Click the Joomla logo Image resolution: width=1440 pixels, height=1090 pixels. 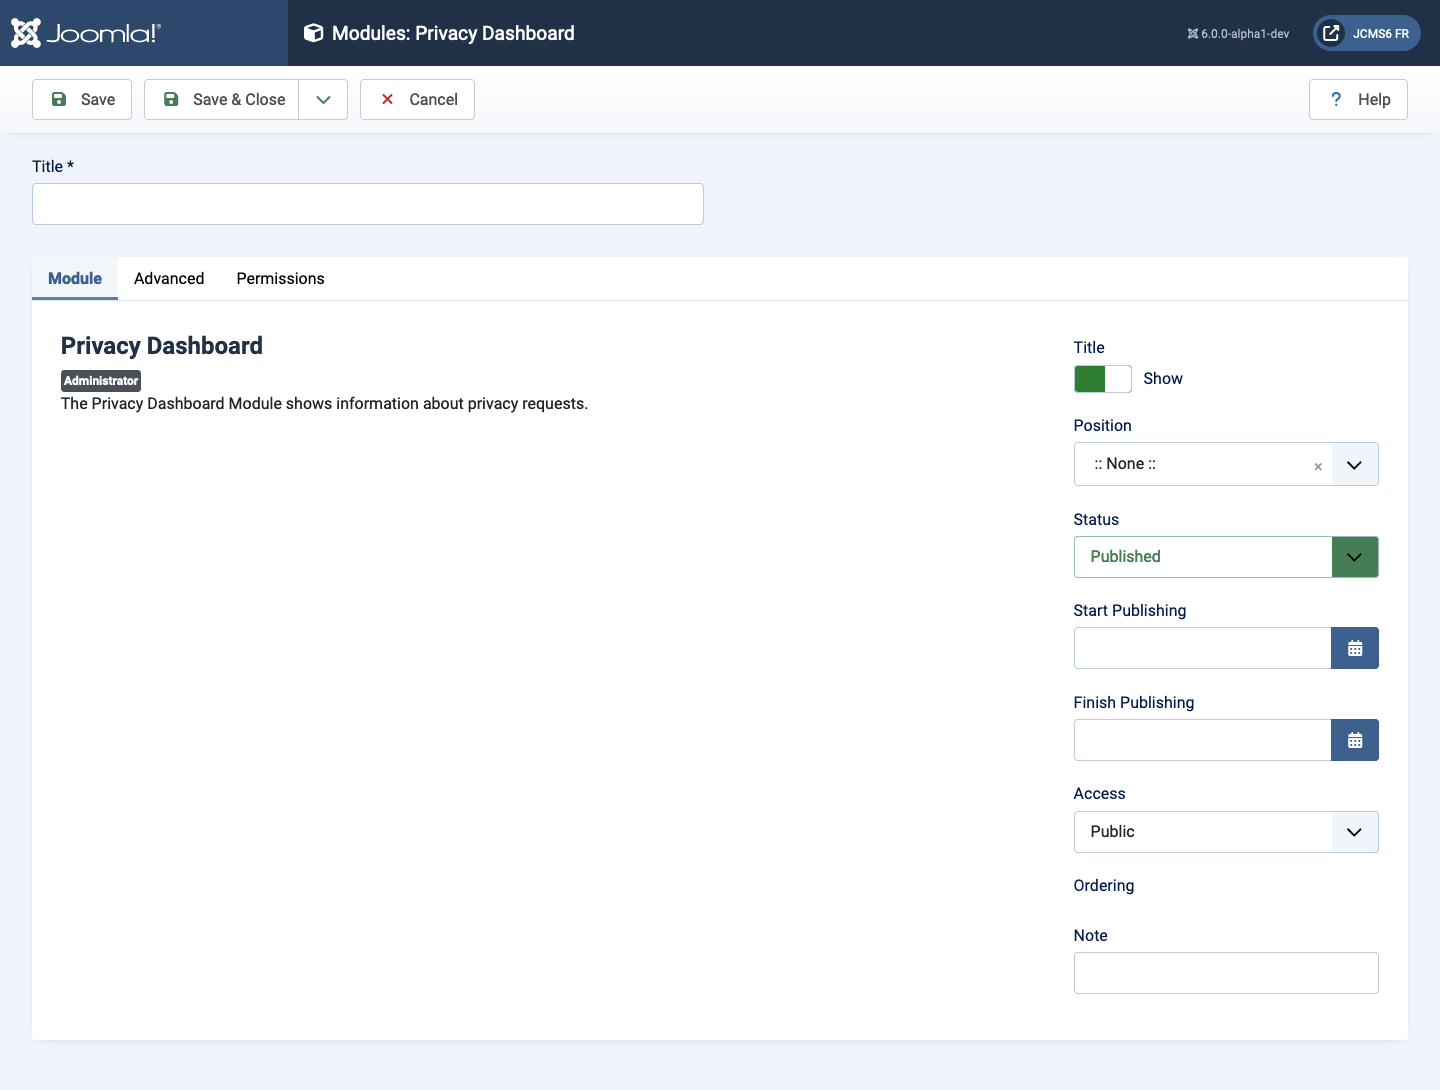pyautogui.click(x=85, y=33)
